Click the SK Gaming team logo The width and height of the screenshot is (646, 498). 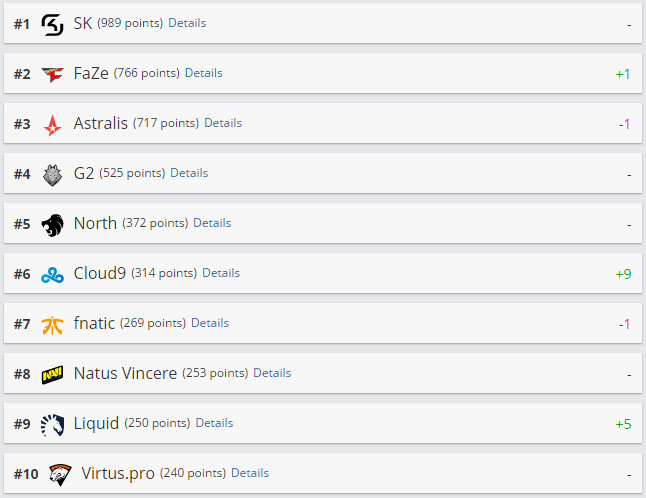pos(53,23)
